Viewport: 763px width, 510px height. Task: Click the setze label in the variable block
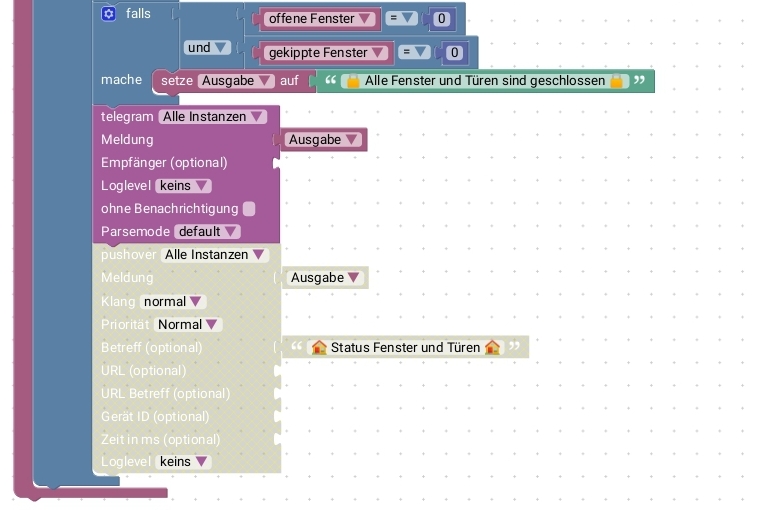click(x=177, y=81)
